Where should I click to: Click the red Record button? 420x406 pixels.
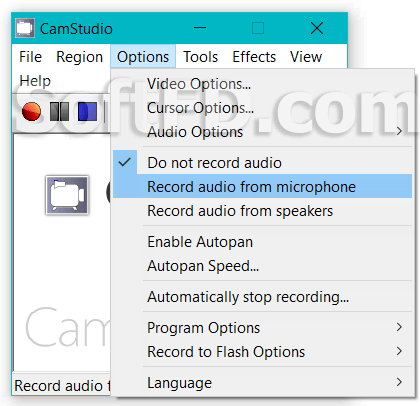pos(31,111)
